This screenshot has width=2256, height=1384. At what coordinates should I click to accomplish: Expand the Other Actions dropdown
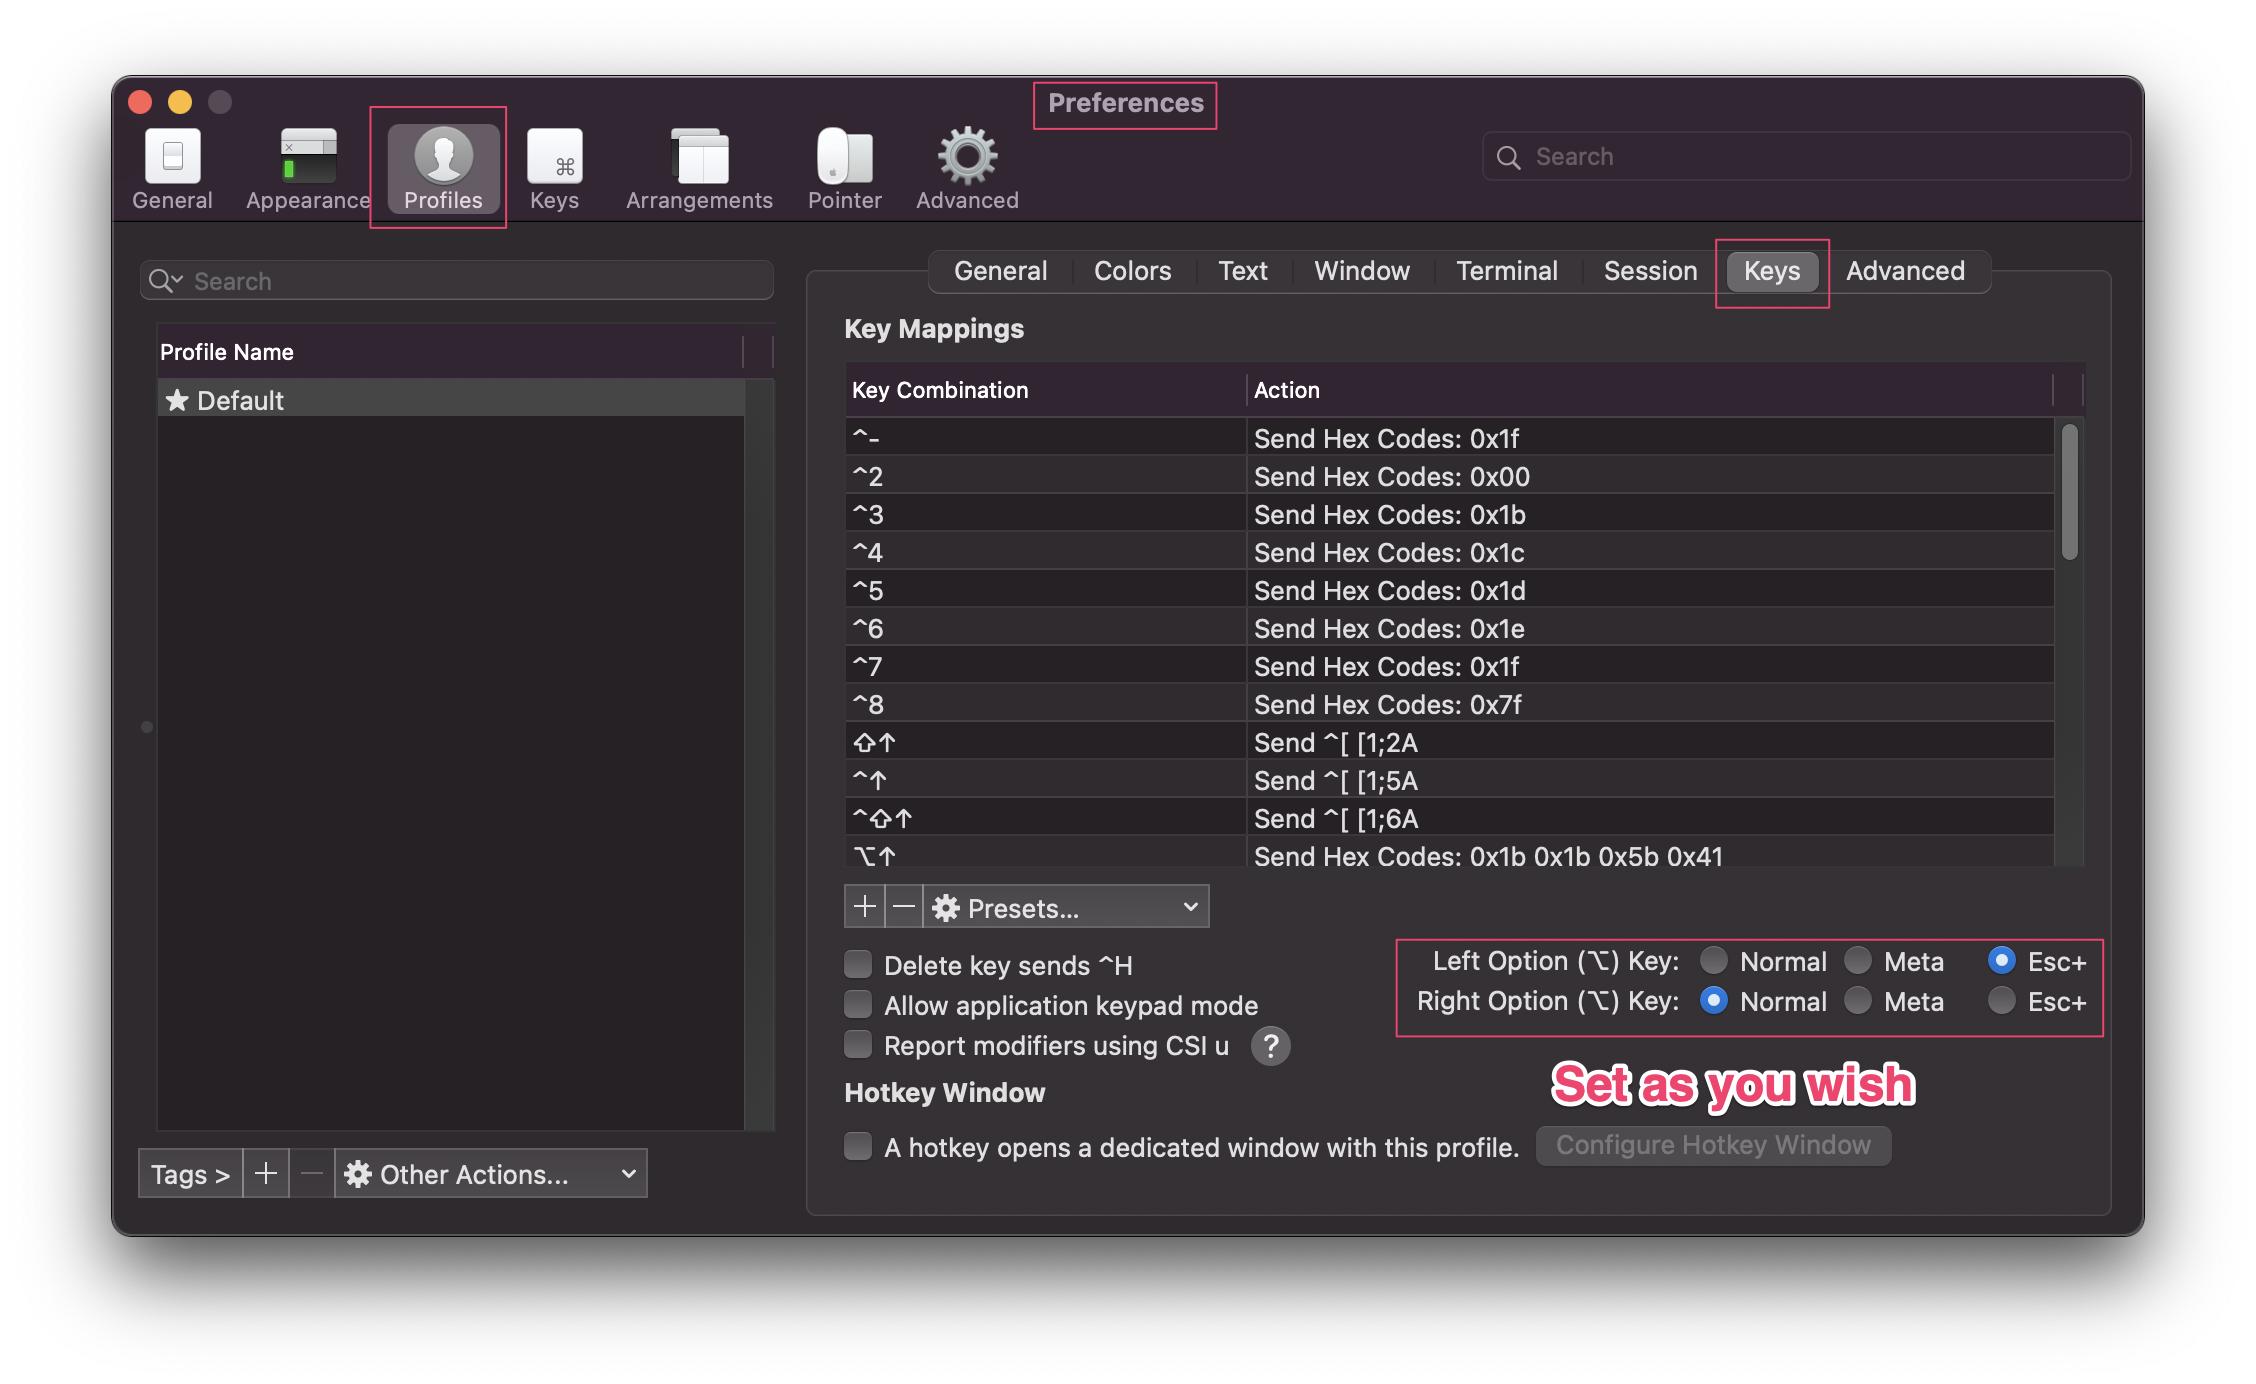pos(490,1174)
